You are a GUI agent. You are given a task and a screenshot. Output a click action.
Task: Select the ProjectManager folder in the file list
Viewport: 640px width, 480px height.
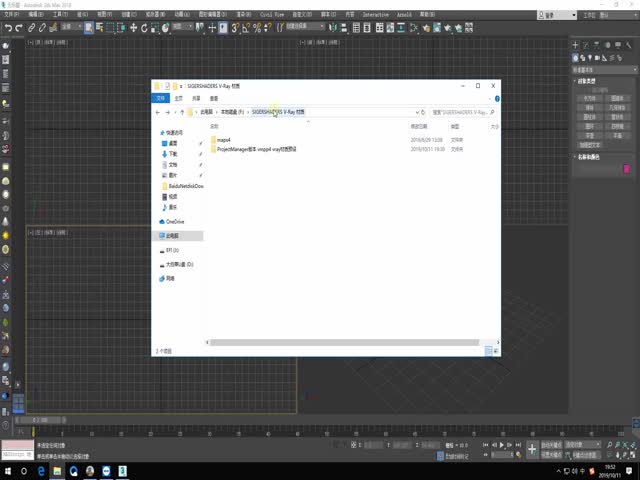tap(258, 148)
